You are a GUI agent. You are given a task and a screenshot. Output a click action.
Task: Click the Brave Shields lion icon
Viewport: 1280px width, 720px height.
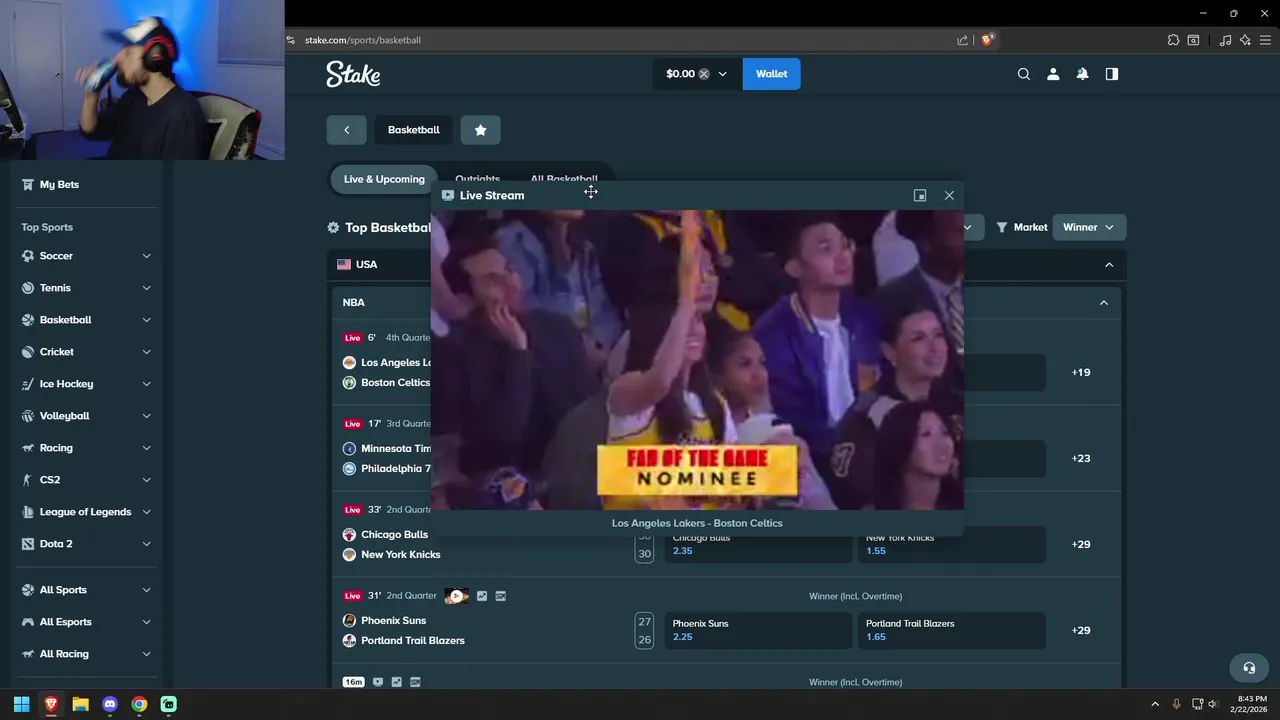pyautogui.click(x=988, y=40)
